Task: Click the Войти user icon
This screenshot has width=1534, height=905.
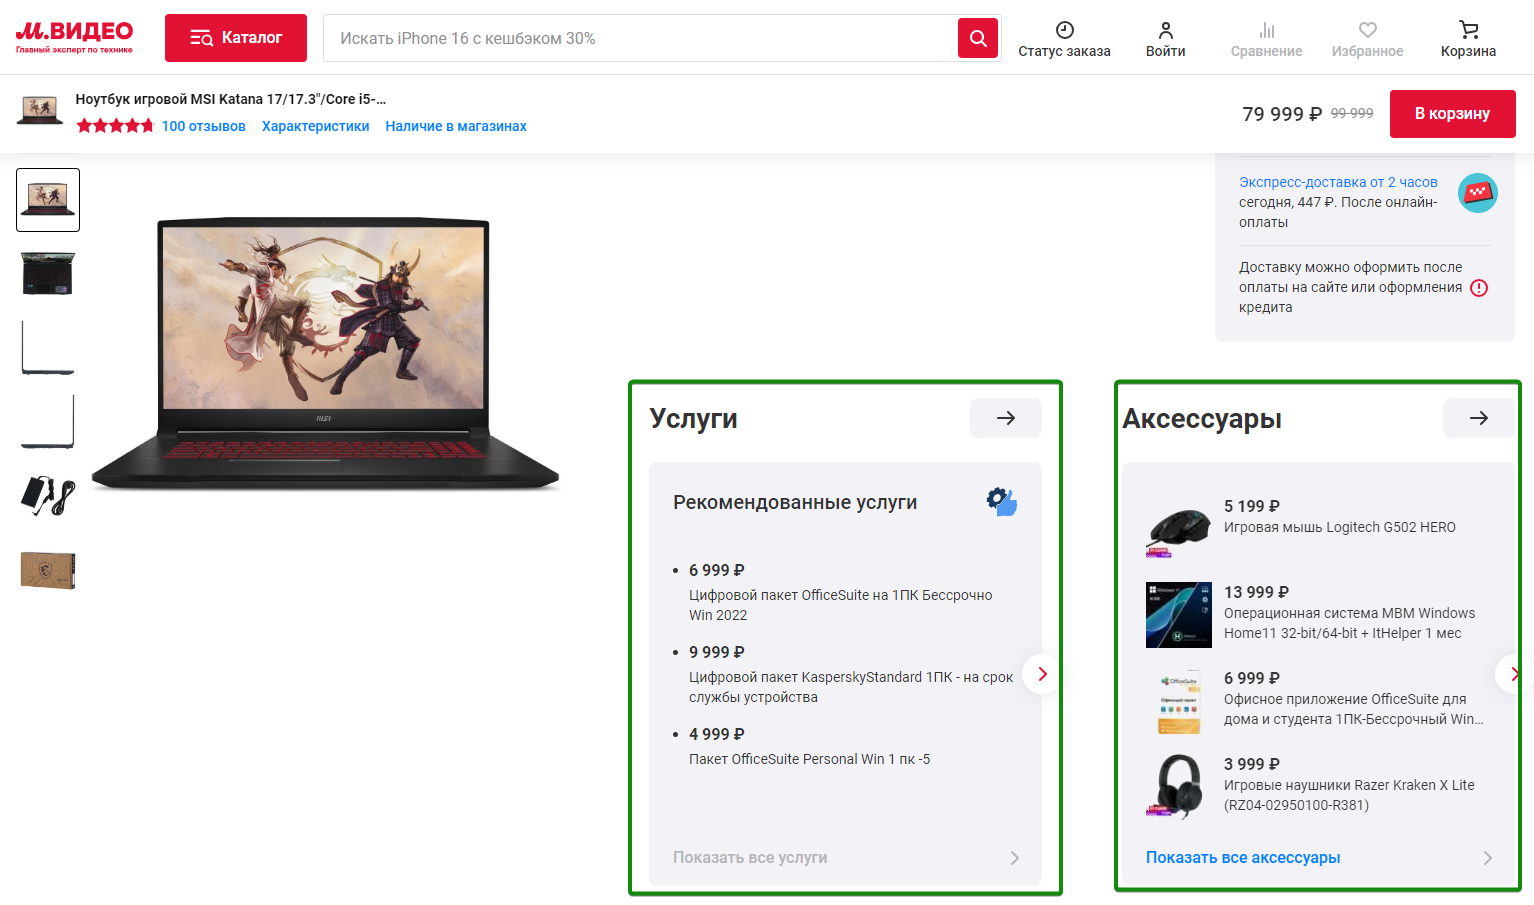Action: (1166, 30)
